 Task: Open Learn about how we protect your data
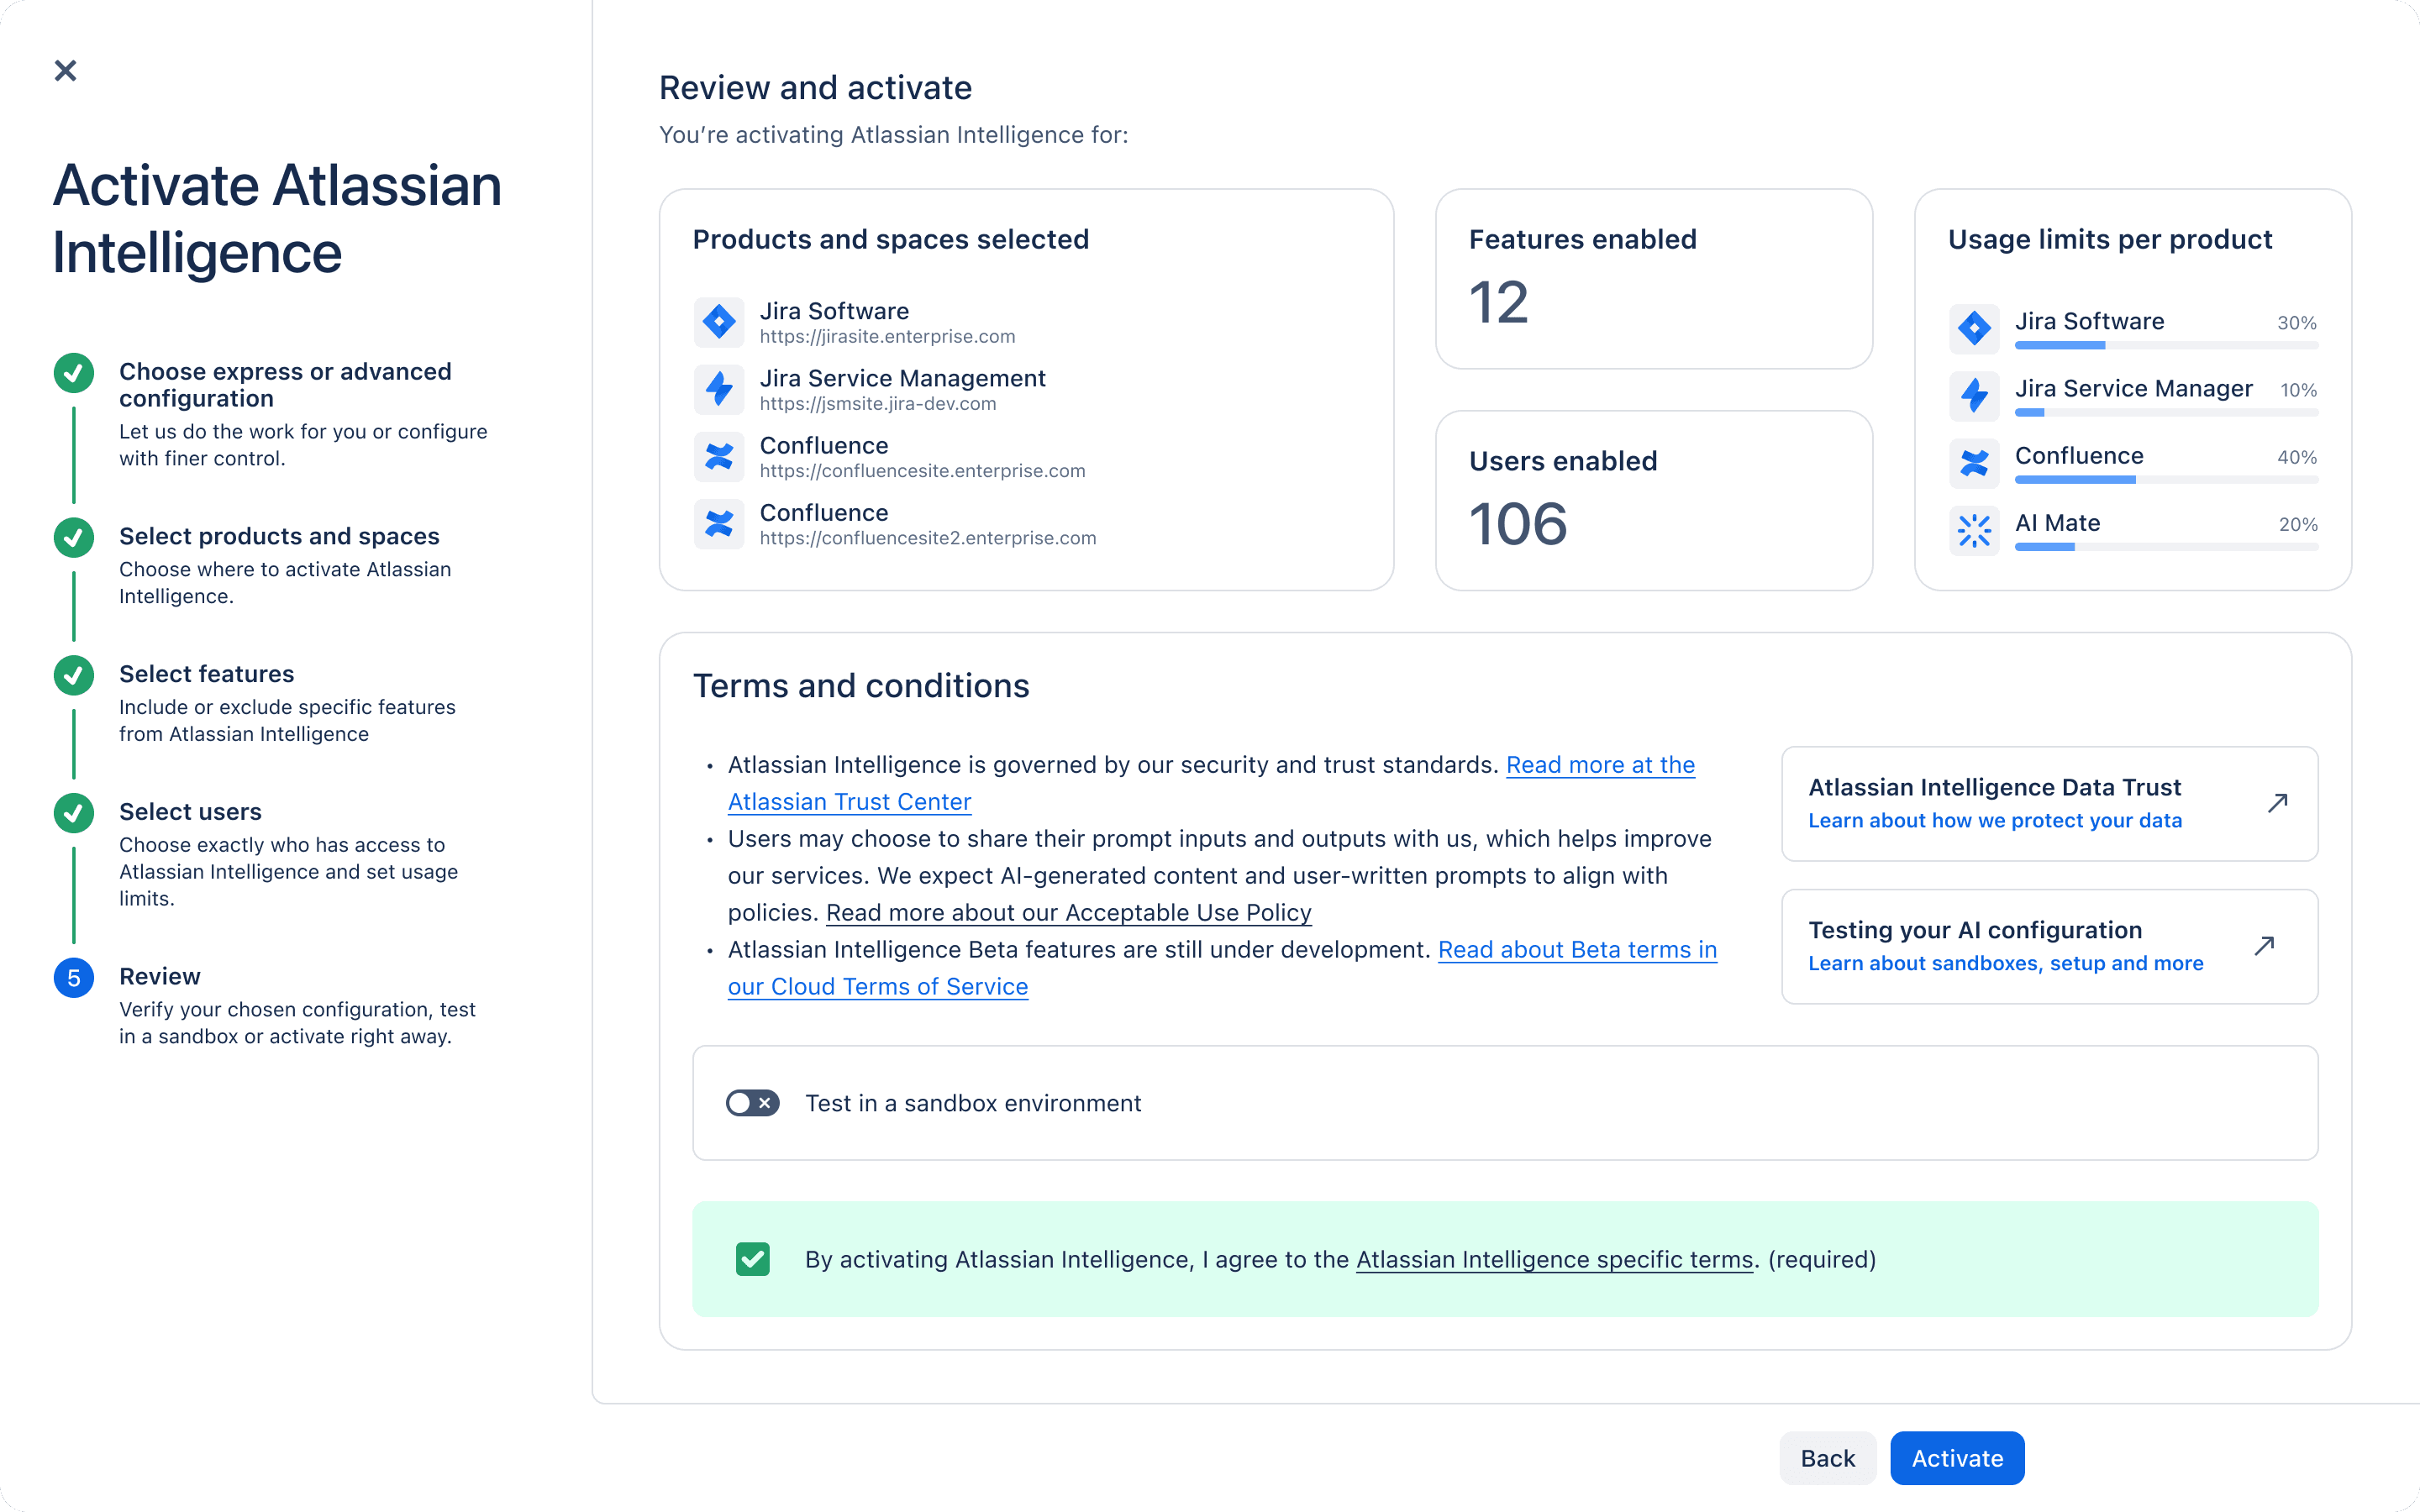1995,820
